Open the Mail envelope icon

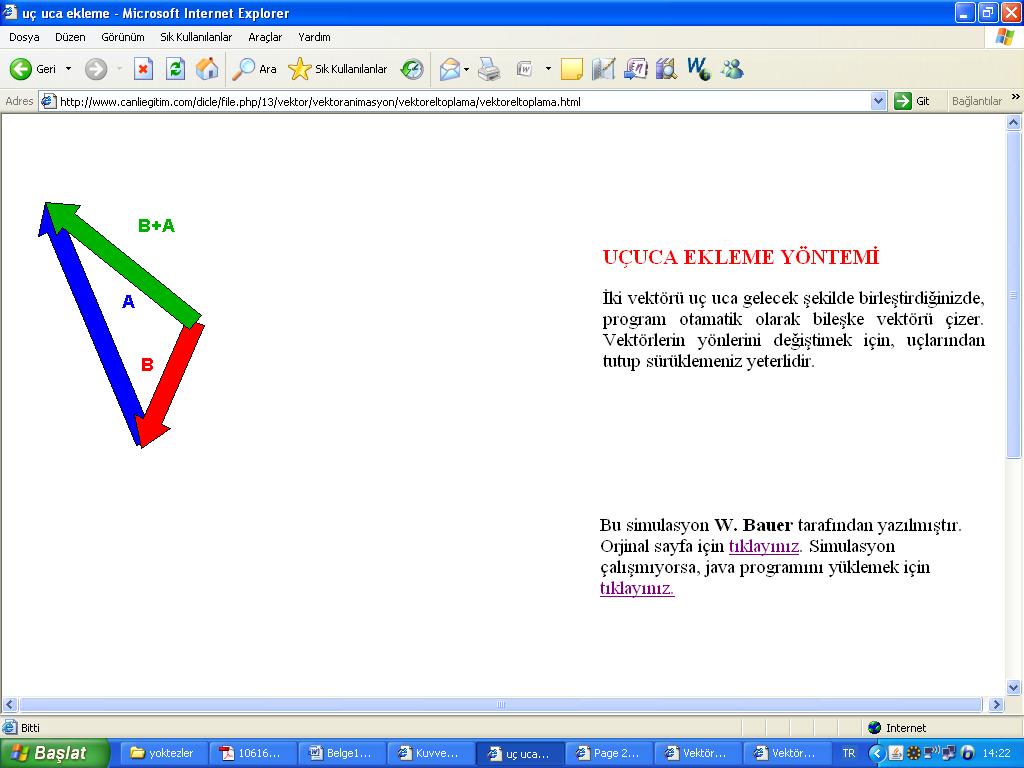tap(449, 69)
